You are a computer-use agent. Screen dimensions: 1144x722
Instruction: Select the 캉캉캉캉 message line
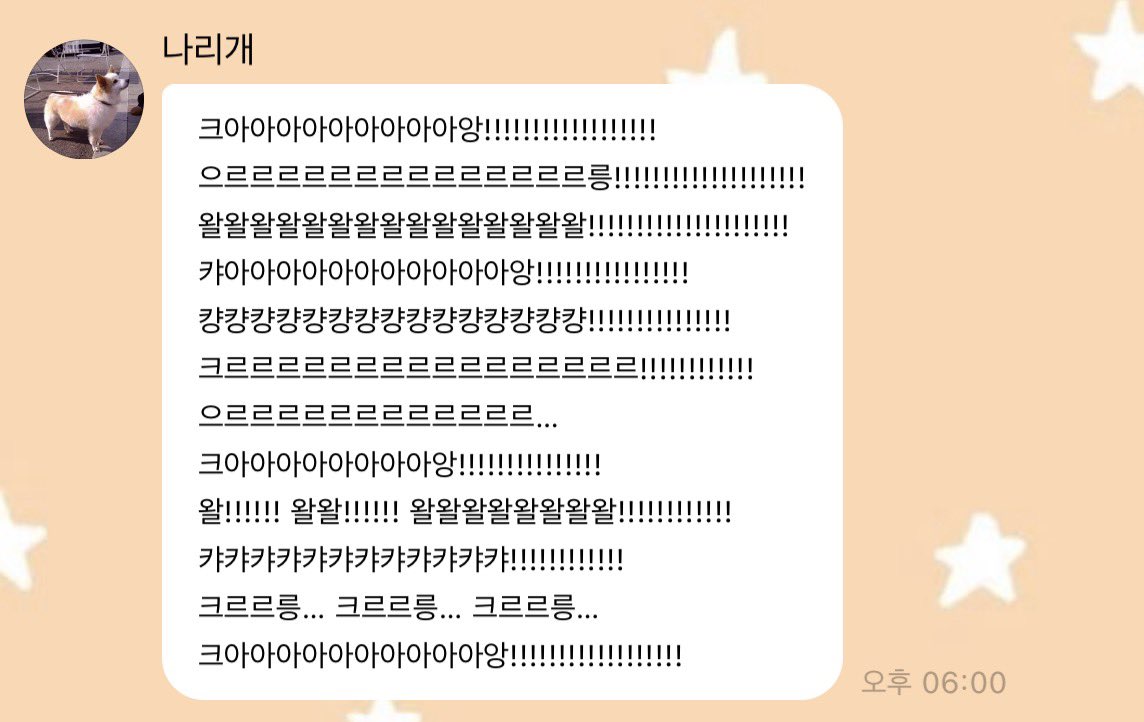tap(464, 320)
